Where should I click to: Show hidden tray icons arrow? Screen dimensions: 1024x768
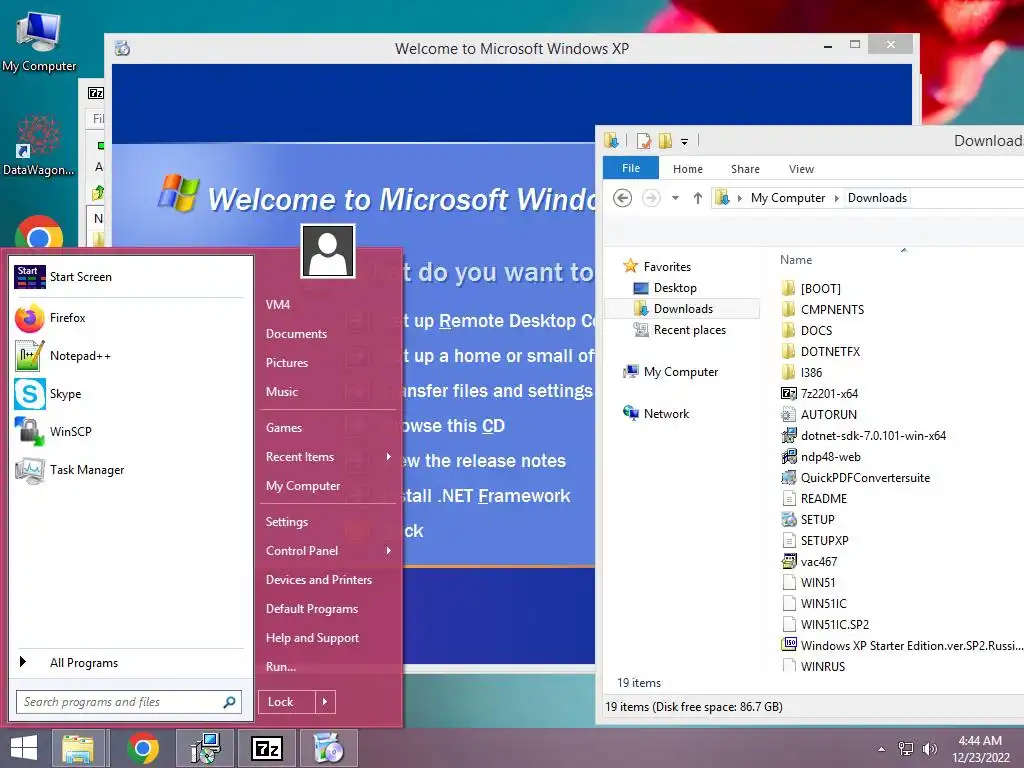click(x=882, y=749)
